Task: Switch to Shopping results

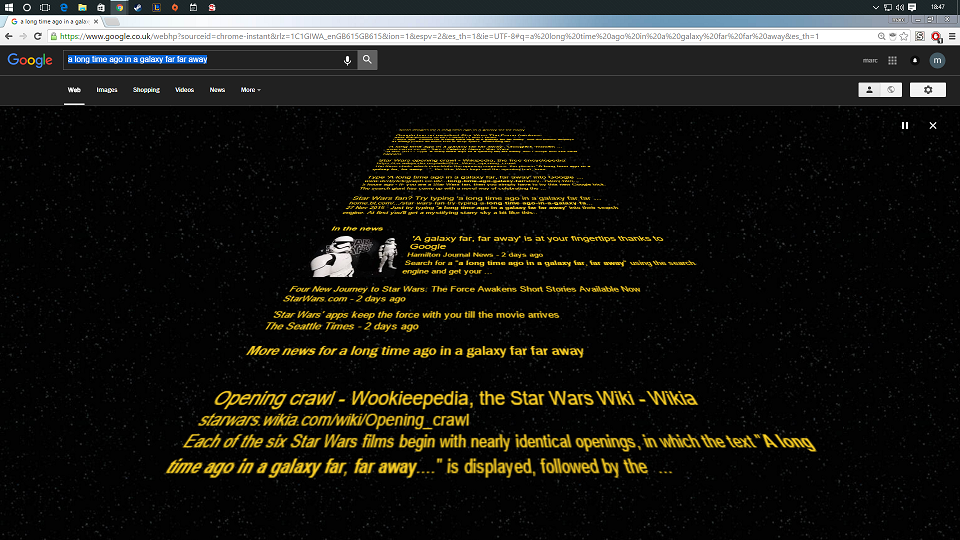Action: [146, 90]
